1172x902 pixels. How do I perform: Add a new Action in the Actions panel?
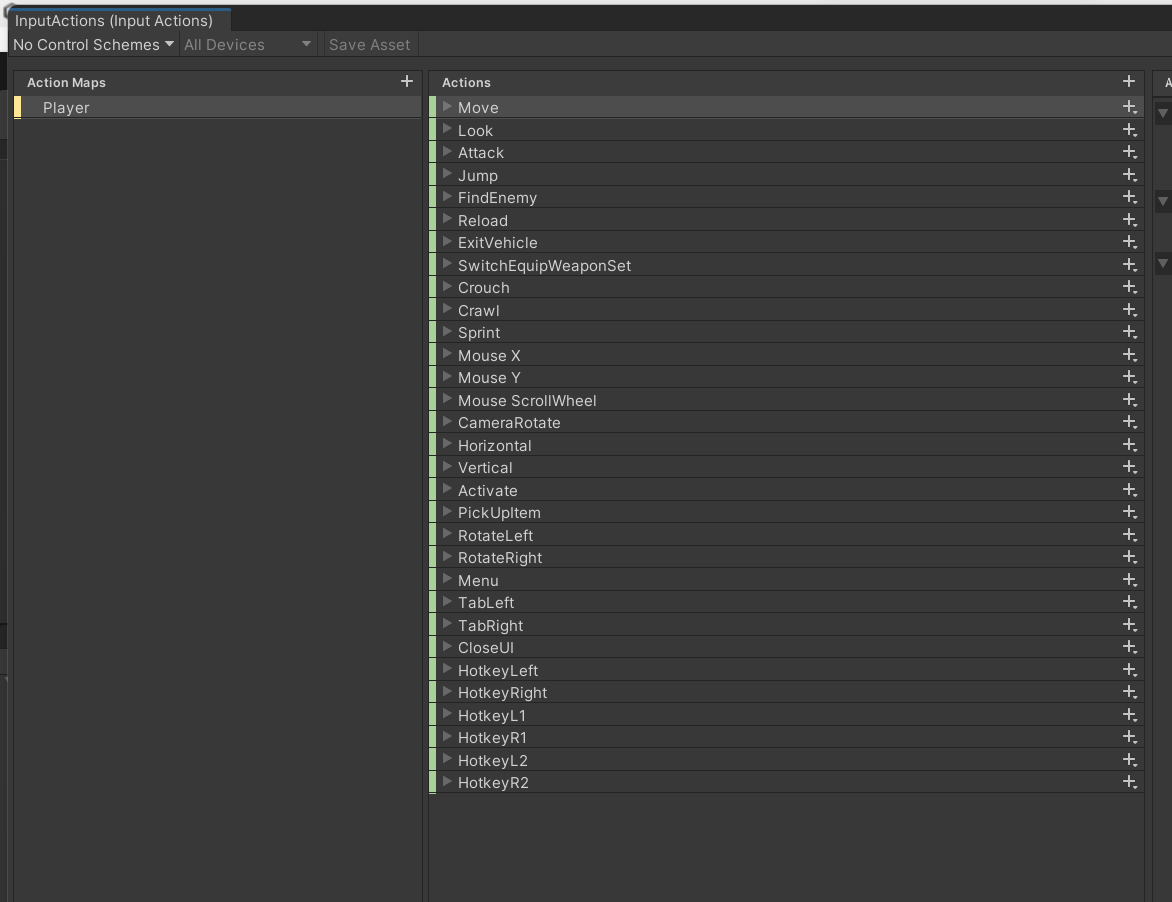pyautogui.click(x=1128, y=81)
